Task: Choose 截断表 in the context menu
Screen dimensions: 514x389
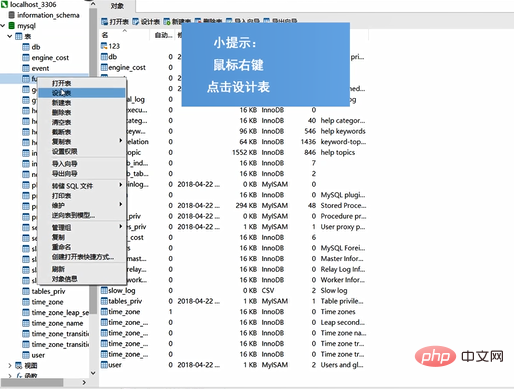Action: [82, 132]
